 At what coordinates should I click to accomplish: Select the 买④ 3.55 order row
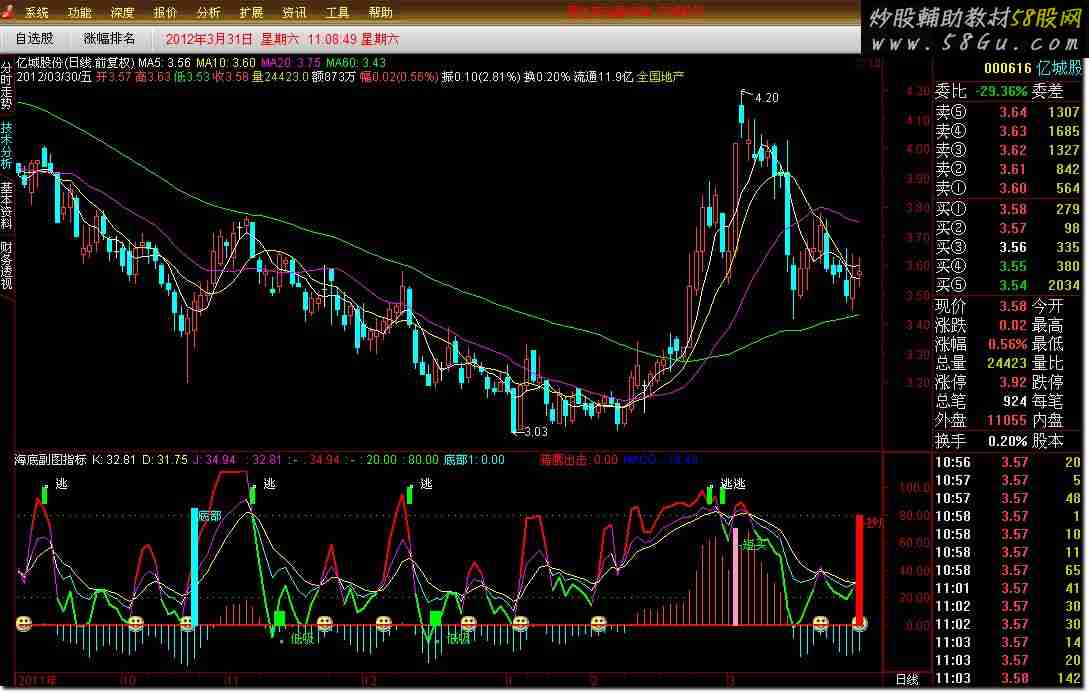1008,266
